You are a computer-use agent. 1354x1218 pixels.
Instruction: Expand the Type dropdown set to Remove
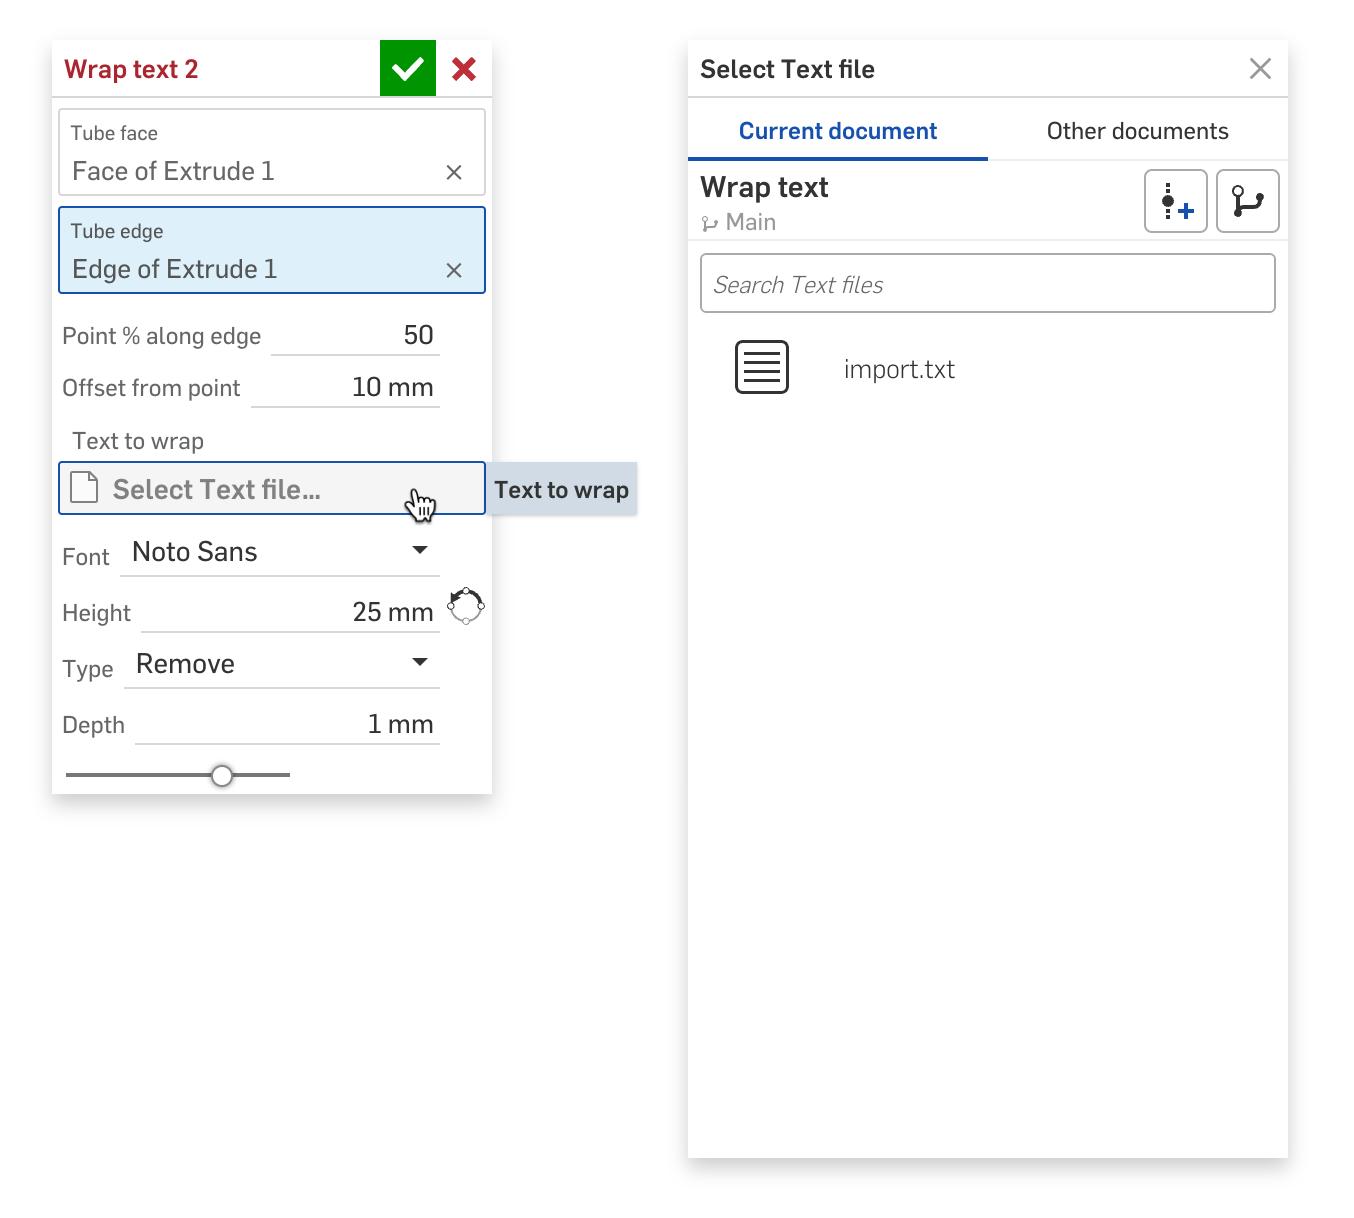[282, 664]
